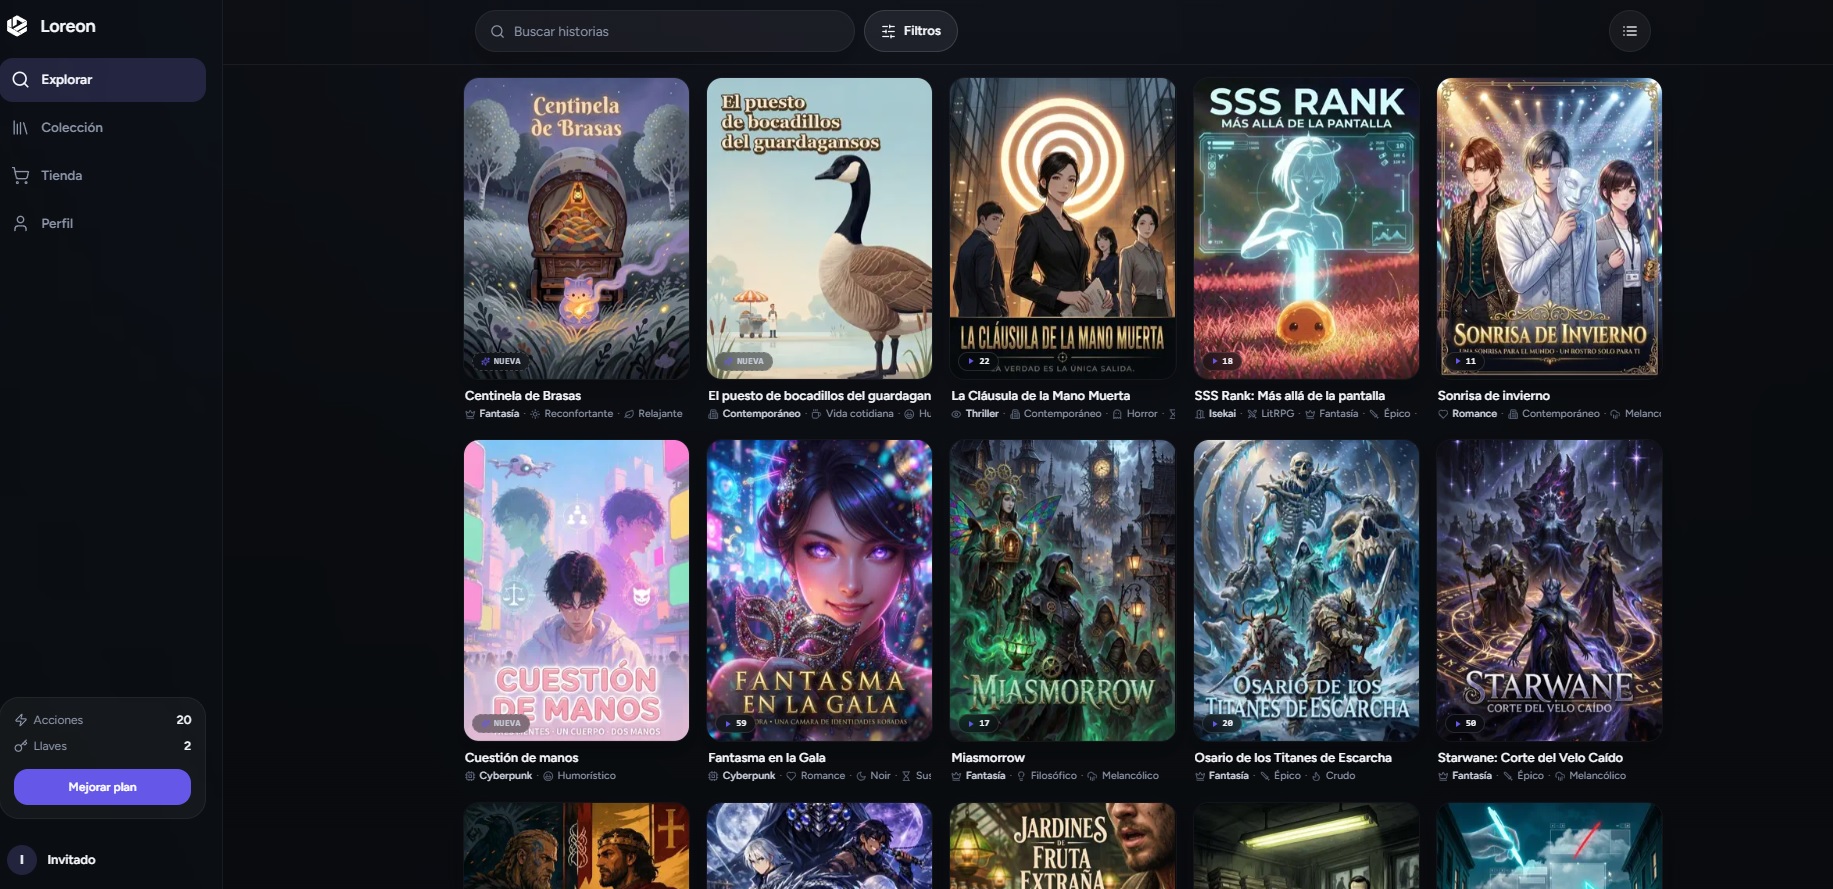Click NUEVA badge on Centinela de Brasas

(x=501, y=361)
